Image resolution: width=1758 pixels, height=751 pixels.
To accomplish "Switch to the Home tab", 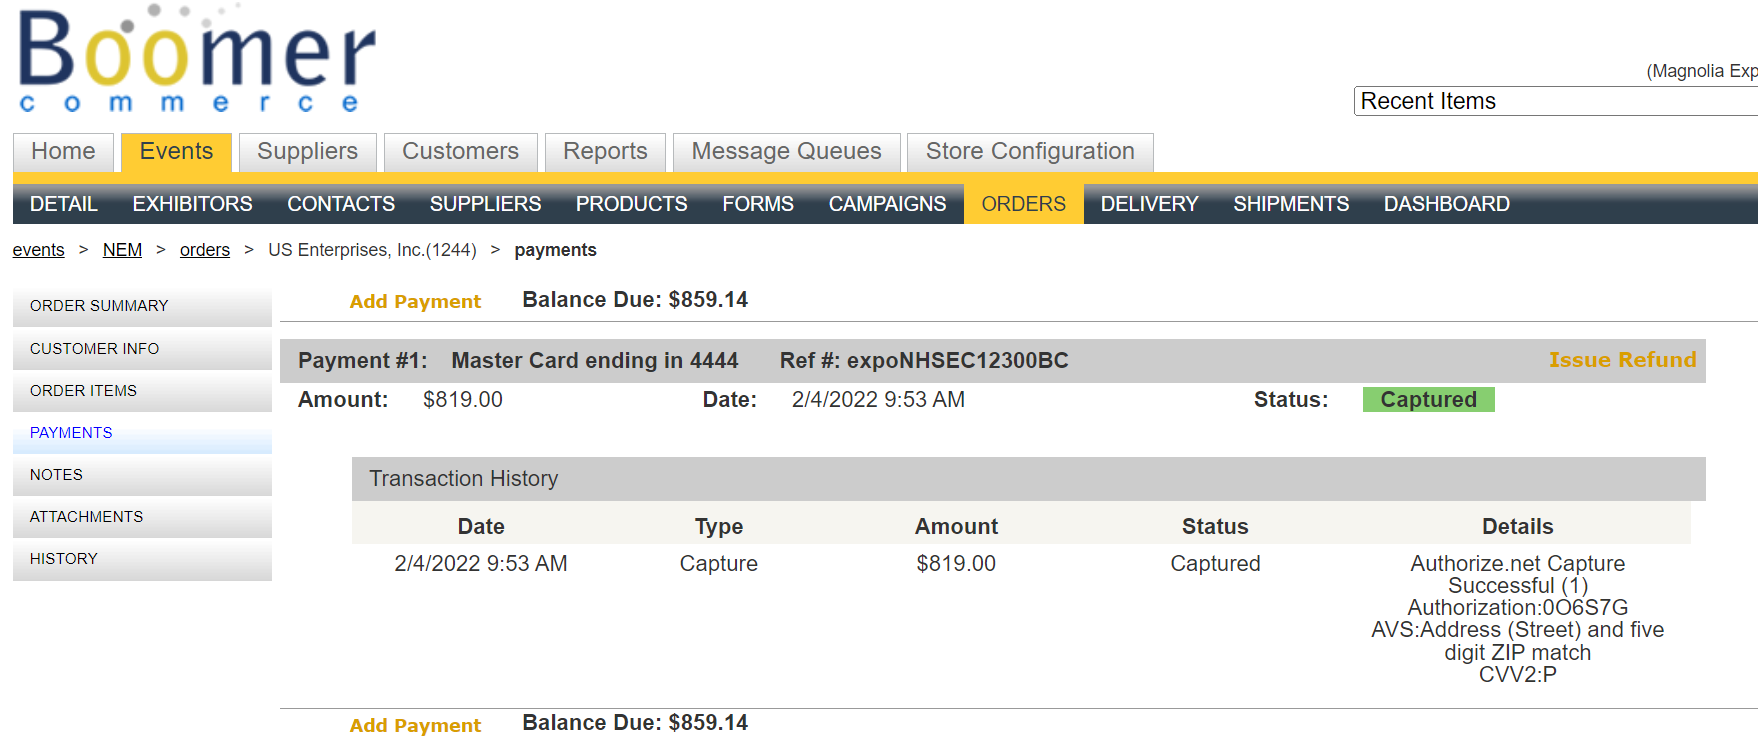I will pyautogui.click(x=63, y=152).
